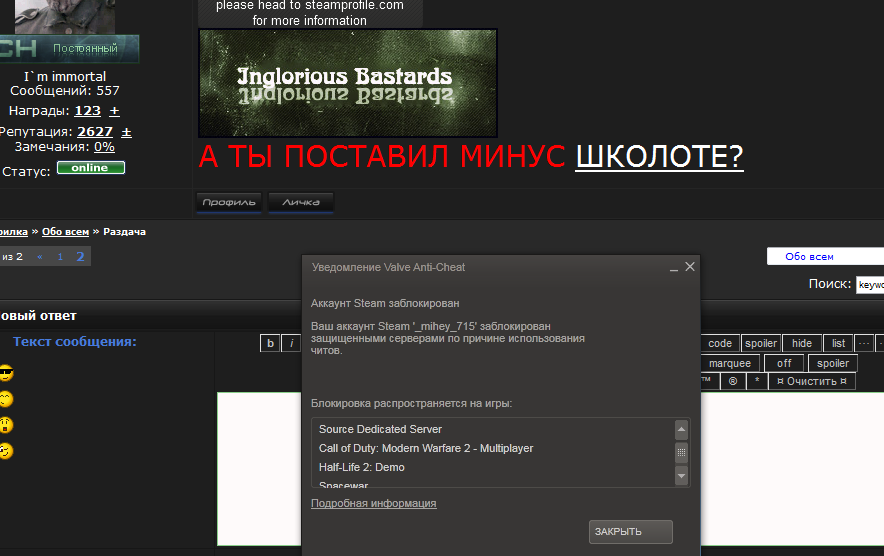Go to the Обо всем breadcrumb link

(65, 232)
